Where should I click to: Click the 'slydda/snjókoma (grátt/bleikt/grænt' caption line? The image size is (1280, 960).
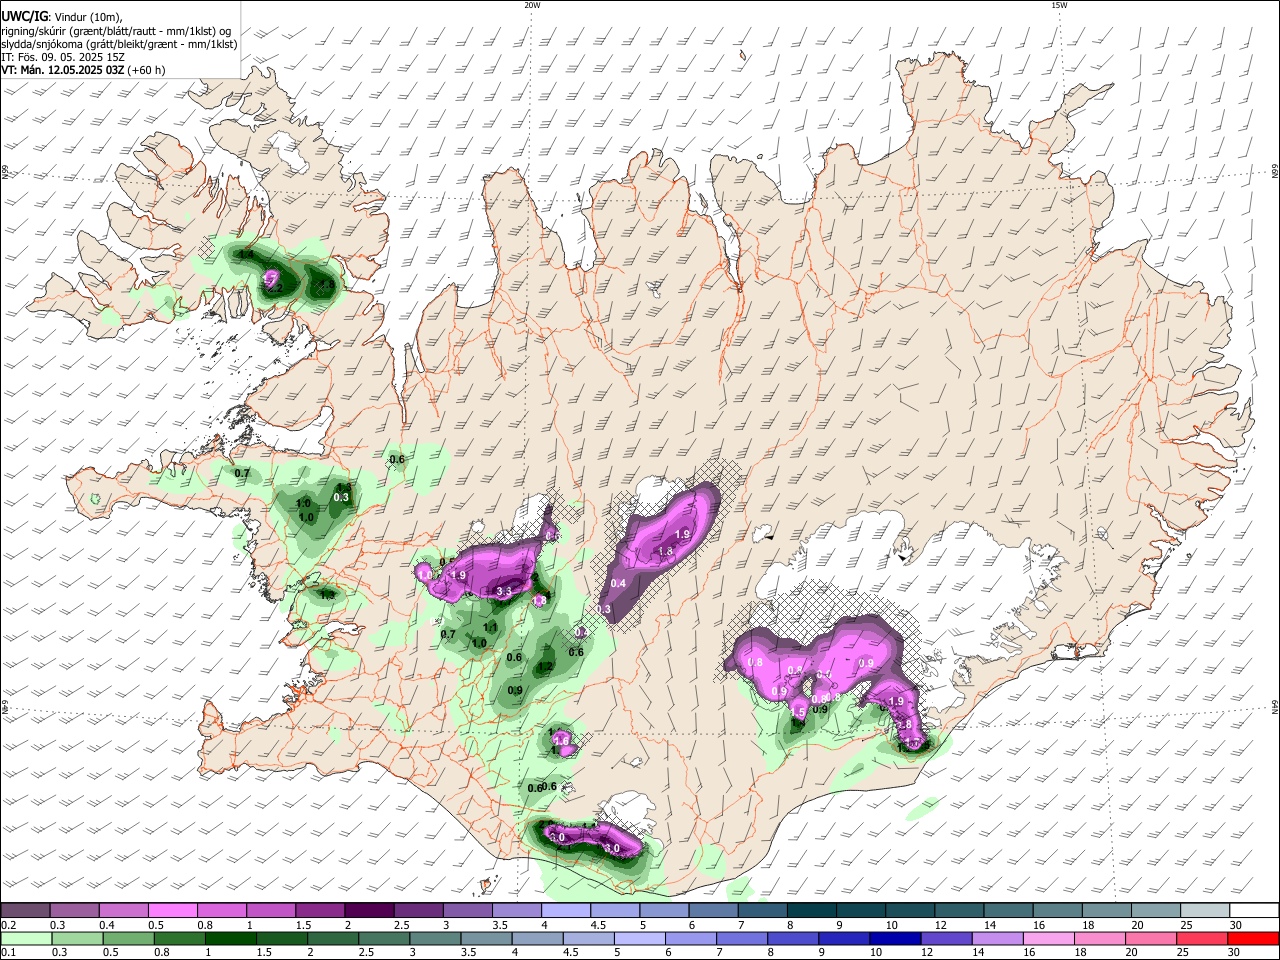click(x=119, y=44)
